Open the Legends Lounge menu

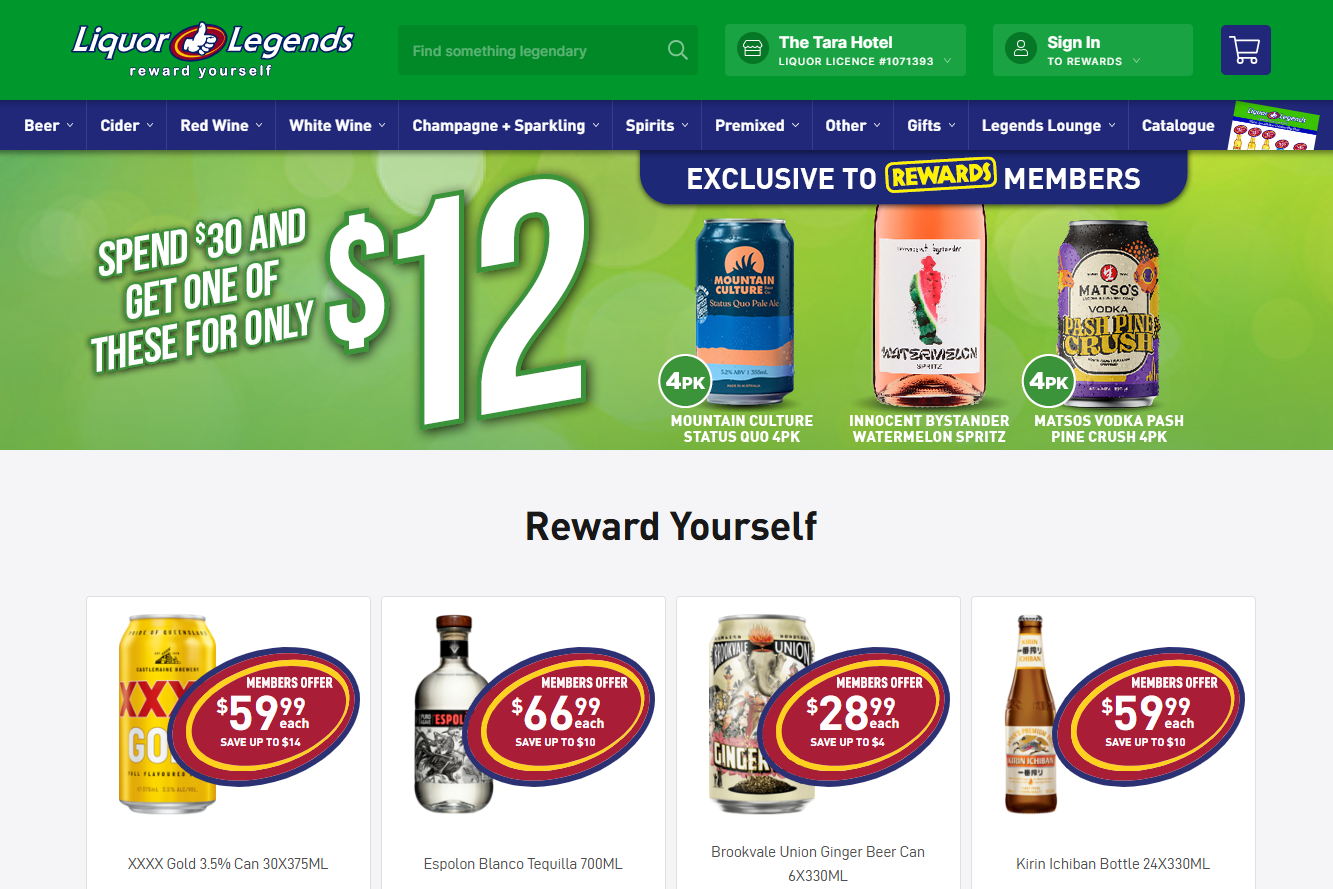point(1048,125)
